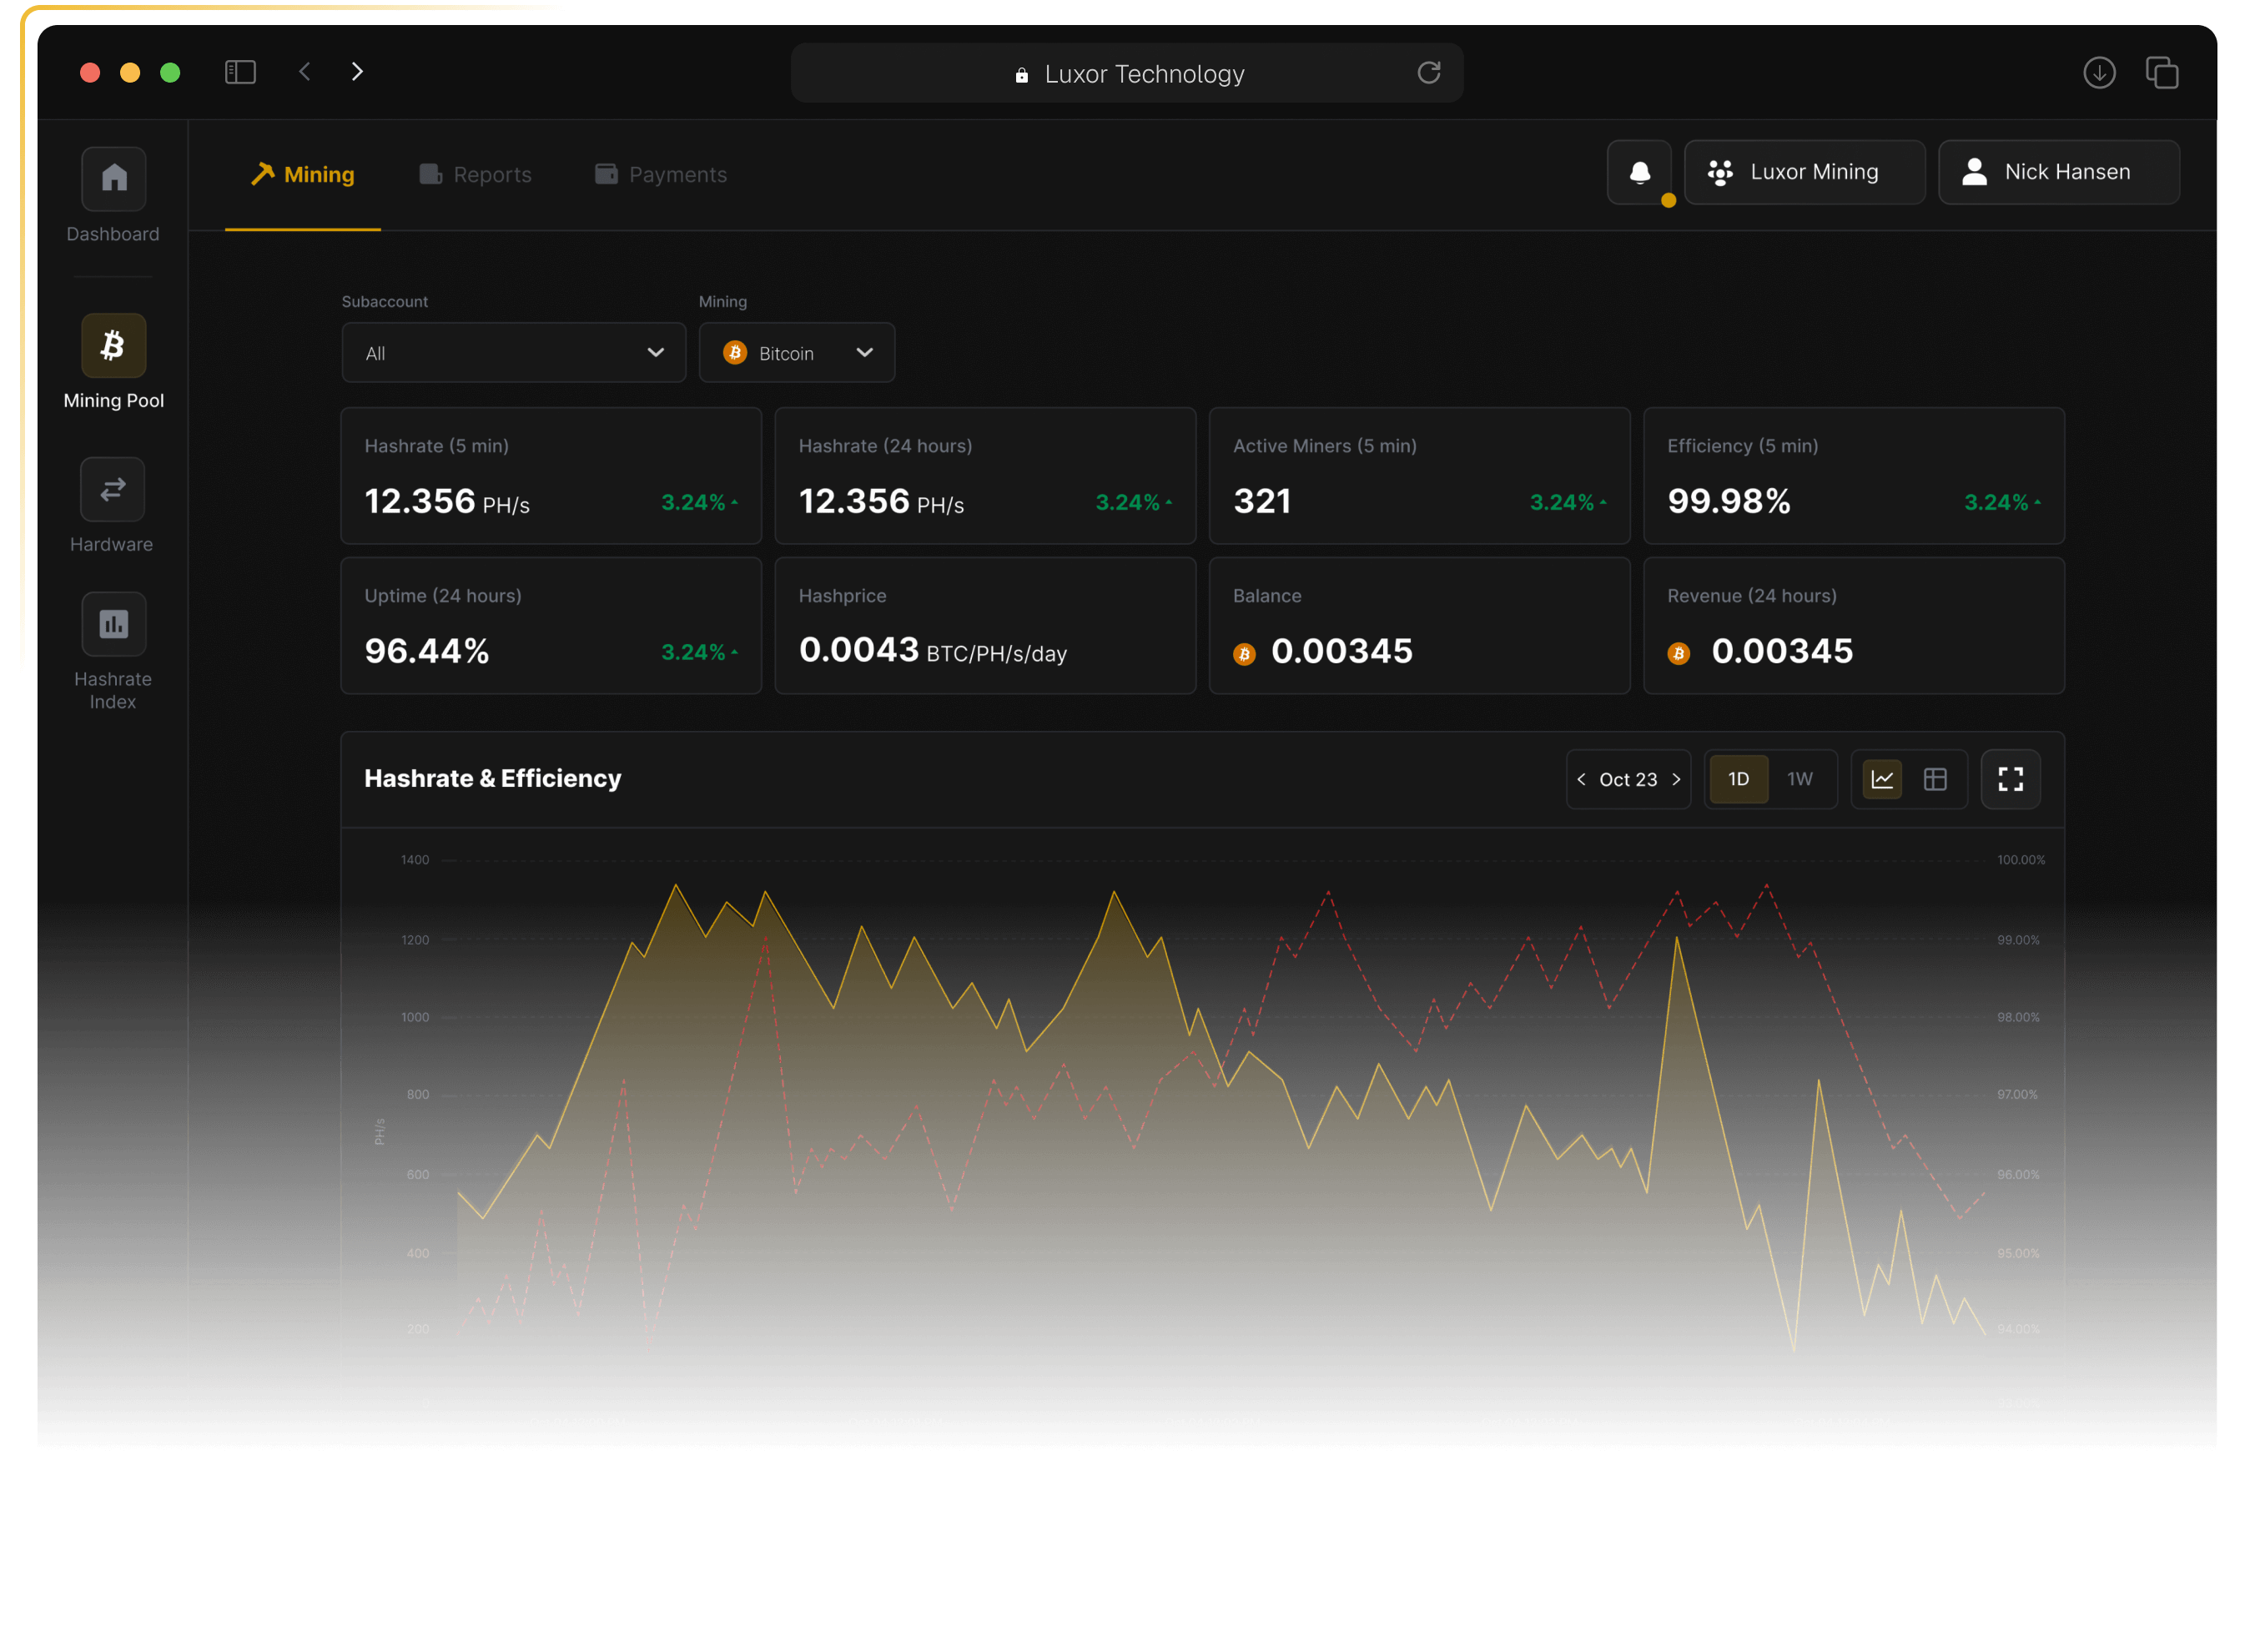Go forward with the browser forward arrow

click(x=357, y=72)
